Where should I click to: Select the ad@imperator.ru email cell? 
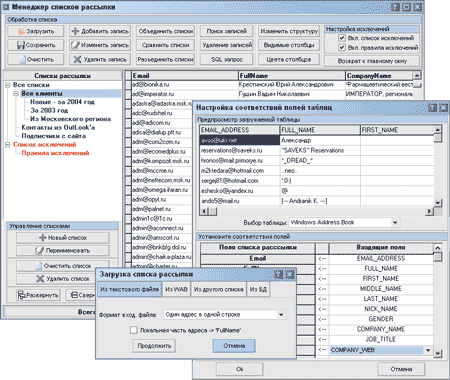[x=185, y=94]
